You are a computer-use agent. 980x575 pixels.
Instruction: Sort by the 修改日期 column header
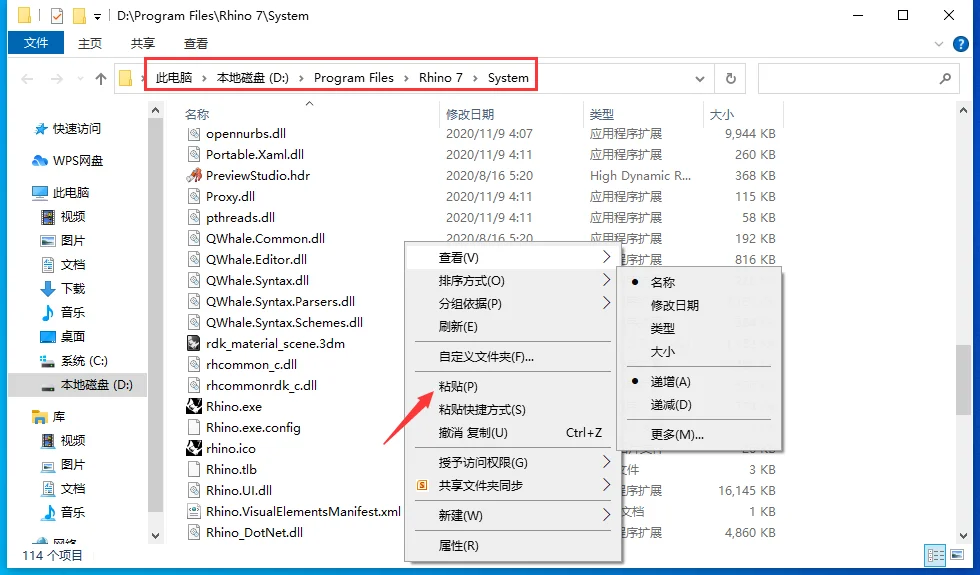point(470,114)
